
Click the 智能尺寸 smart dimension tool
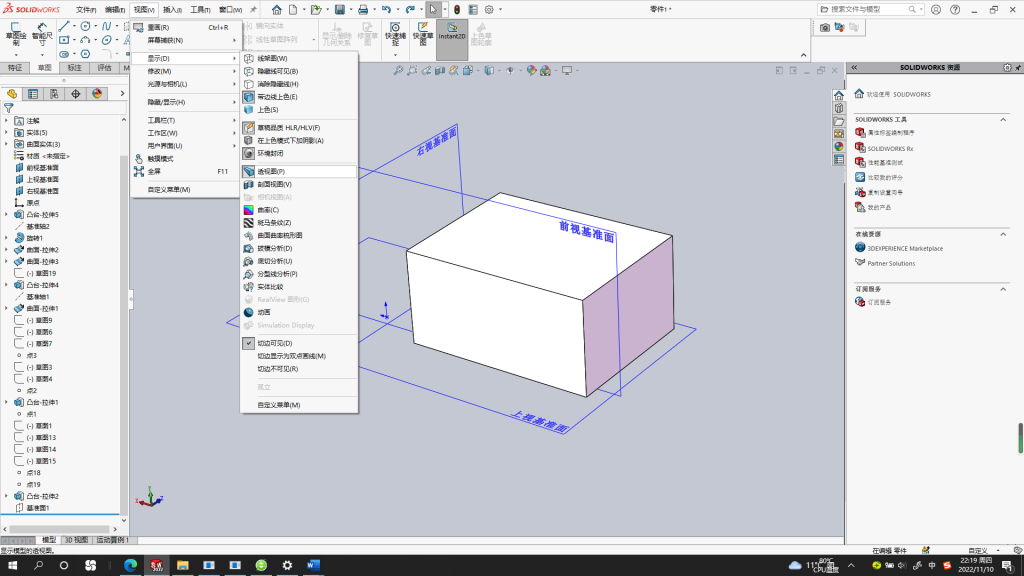(x=42, y=34)
